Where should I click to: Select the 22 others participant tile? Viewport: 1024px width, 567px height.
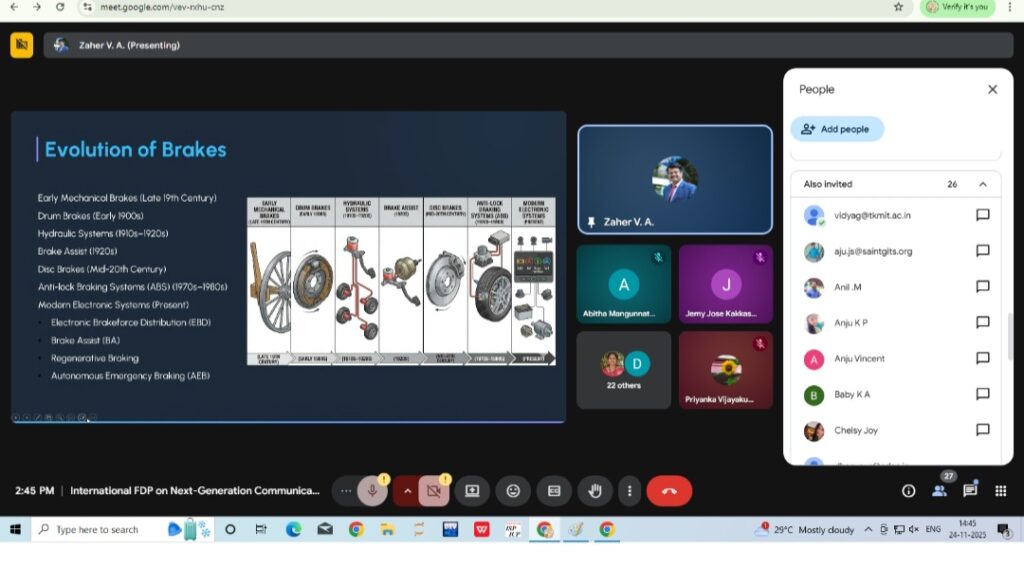click(623, 371)
